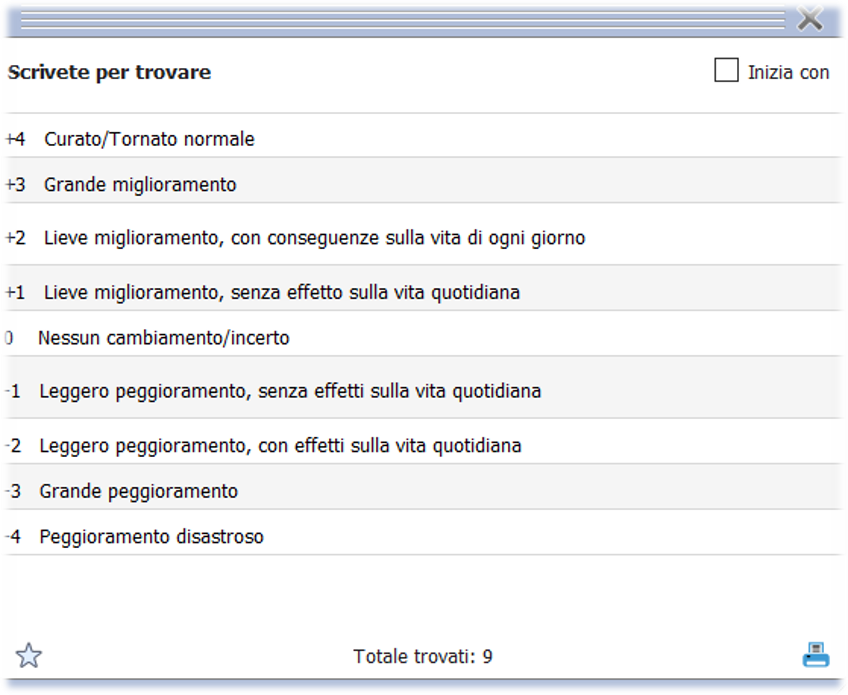Select '+4 Curato/Tornato normale'

point(150,139)
